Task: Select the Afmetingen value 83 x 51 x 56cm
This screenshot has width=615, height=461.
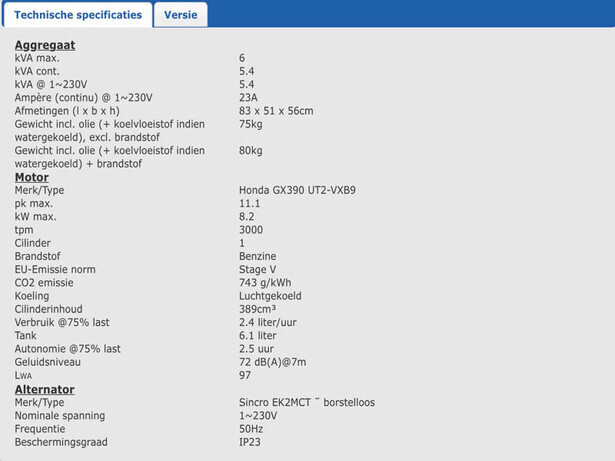Action: [276, 111]
